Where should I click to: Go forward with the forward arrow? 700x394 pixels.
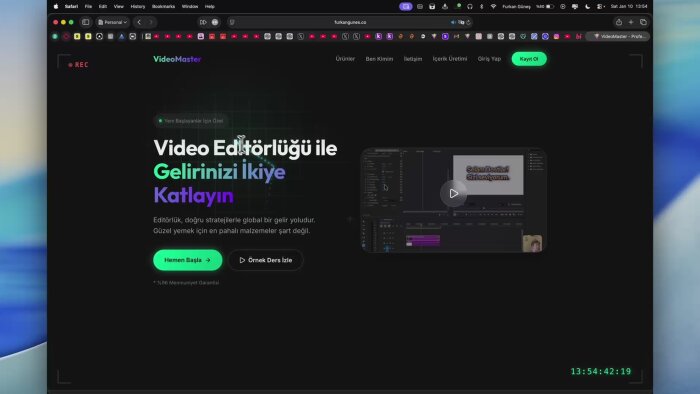tap(151, 22)
